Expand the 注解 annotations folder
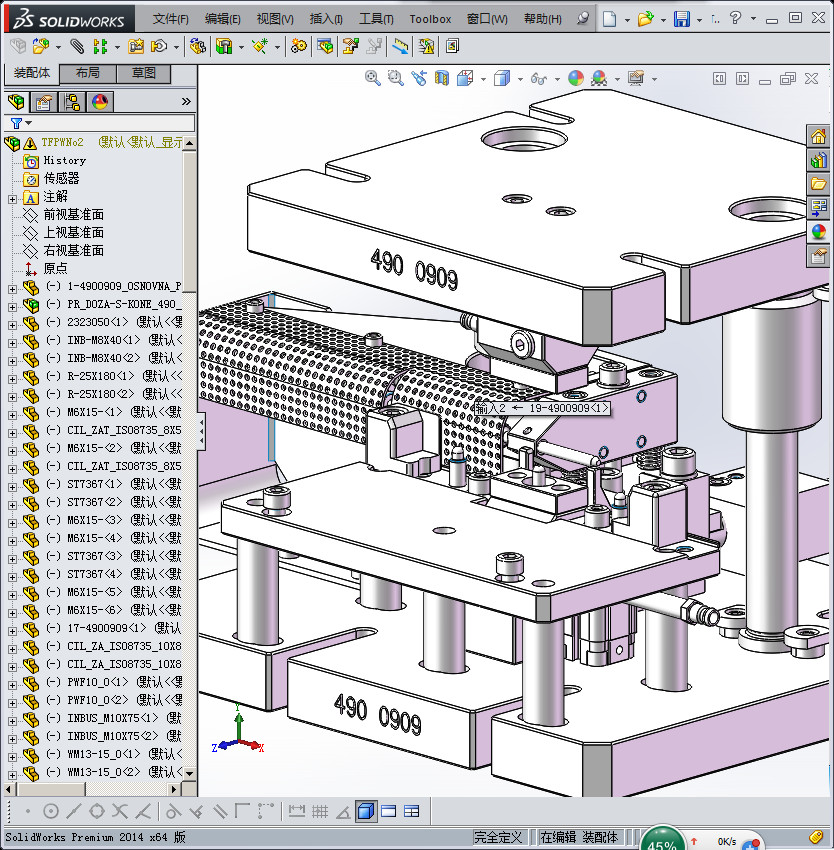834x850 pixels. 12,197
